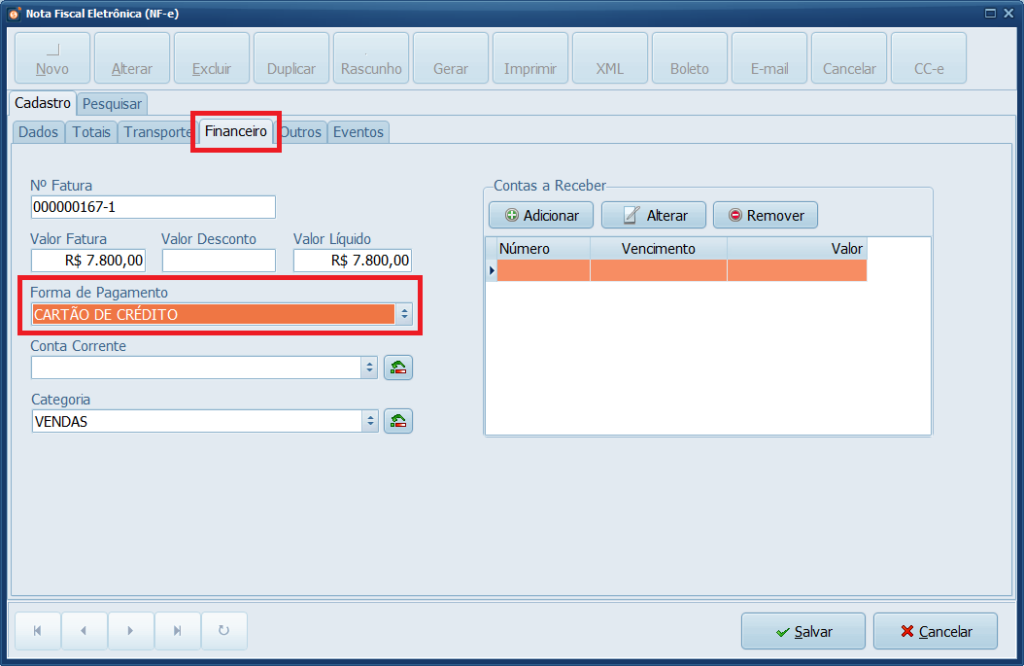The image size is (1024, 666).
Task: Click the Número column header
Action: click(543, 249)
